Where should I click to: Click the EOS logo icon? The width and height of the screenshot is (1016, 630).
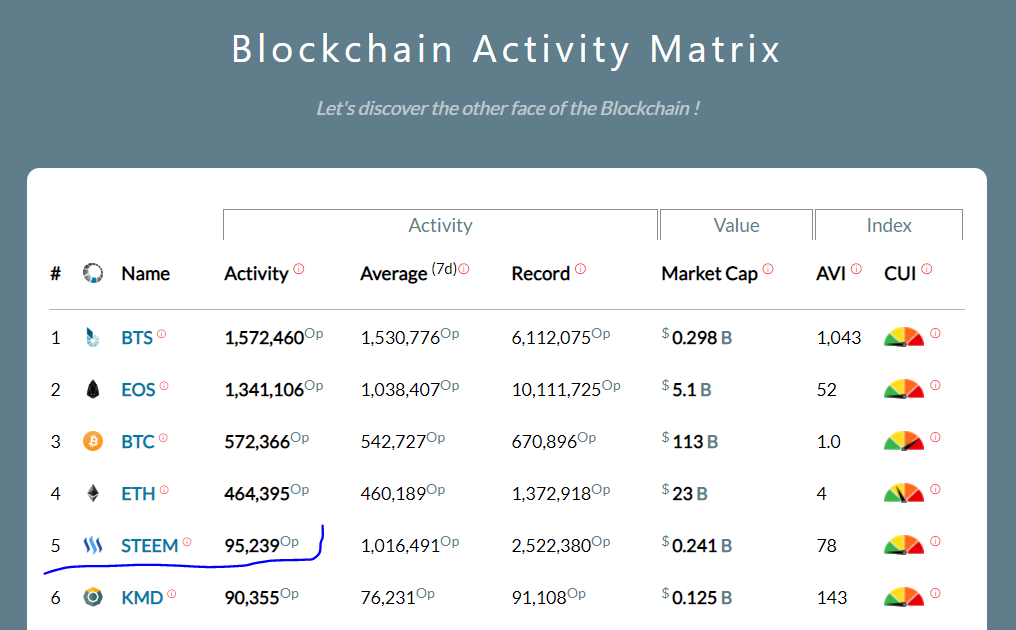point(93,390)
